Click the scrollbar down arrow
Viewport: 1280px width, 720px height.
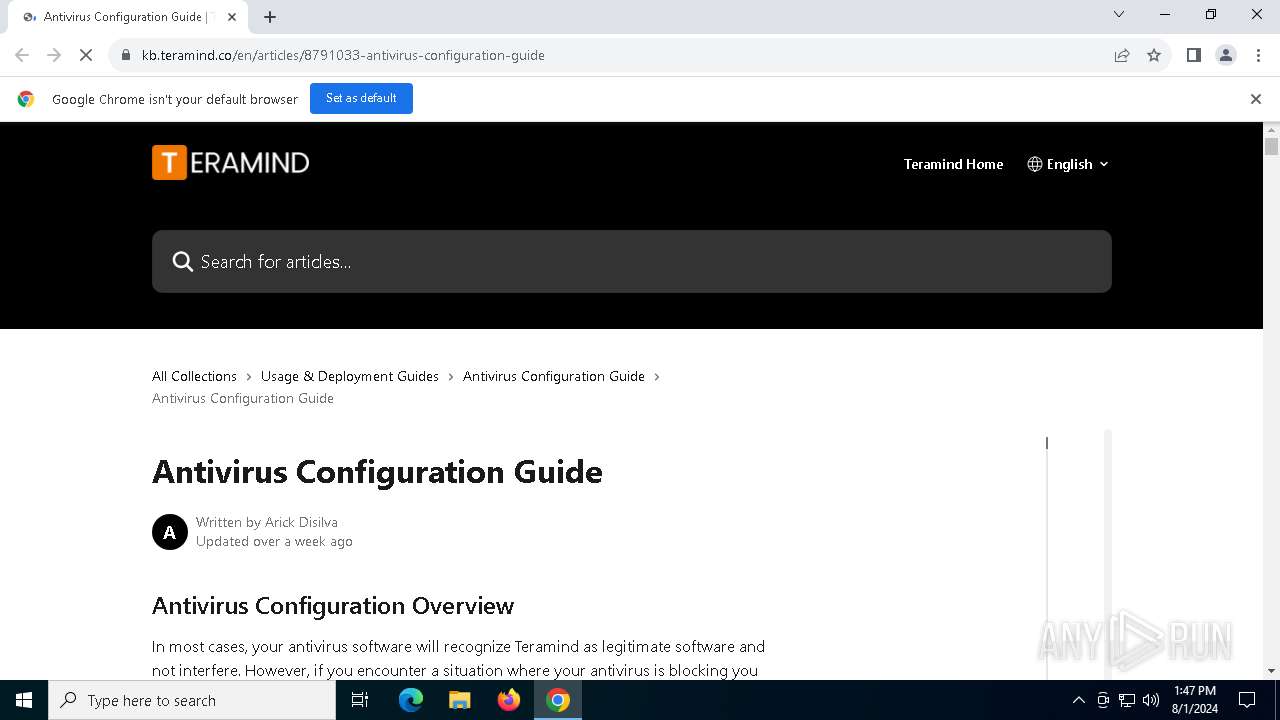(x=1271, y=671)
